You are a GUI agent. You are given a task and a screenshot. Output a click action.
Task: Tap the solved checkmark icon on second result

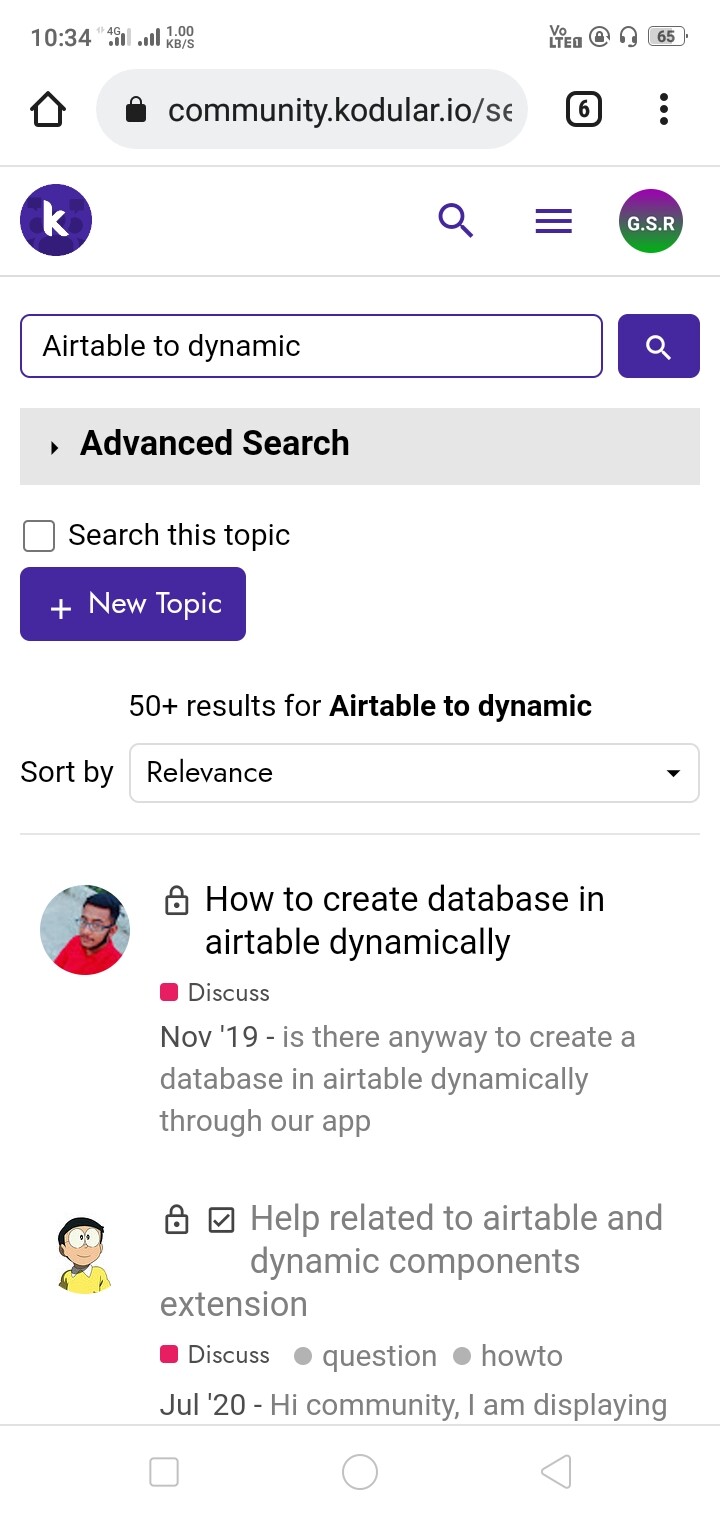click(x=221, y=1220)
